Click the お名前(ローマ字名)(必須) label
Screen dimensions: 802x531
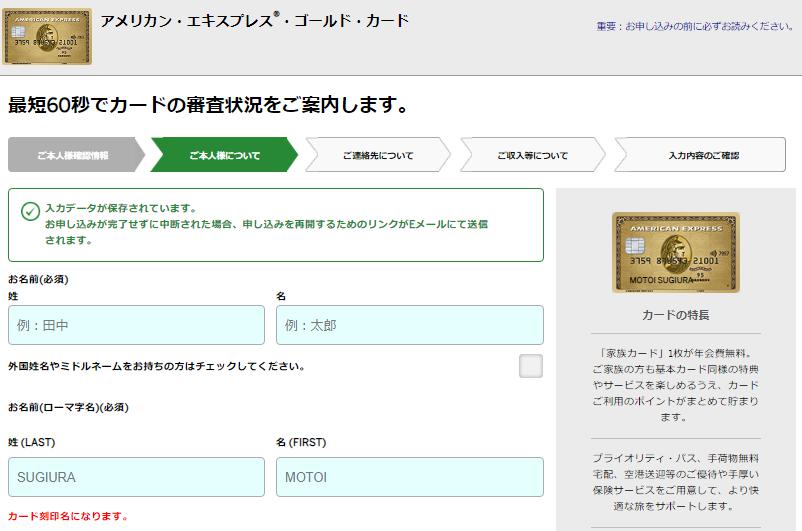(x=68, y=407)
